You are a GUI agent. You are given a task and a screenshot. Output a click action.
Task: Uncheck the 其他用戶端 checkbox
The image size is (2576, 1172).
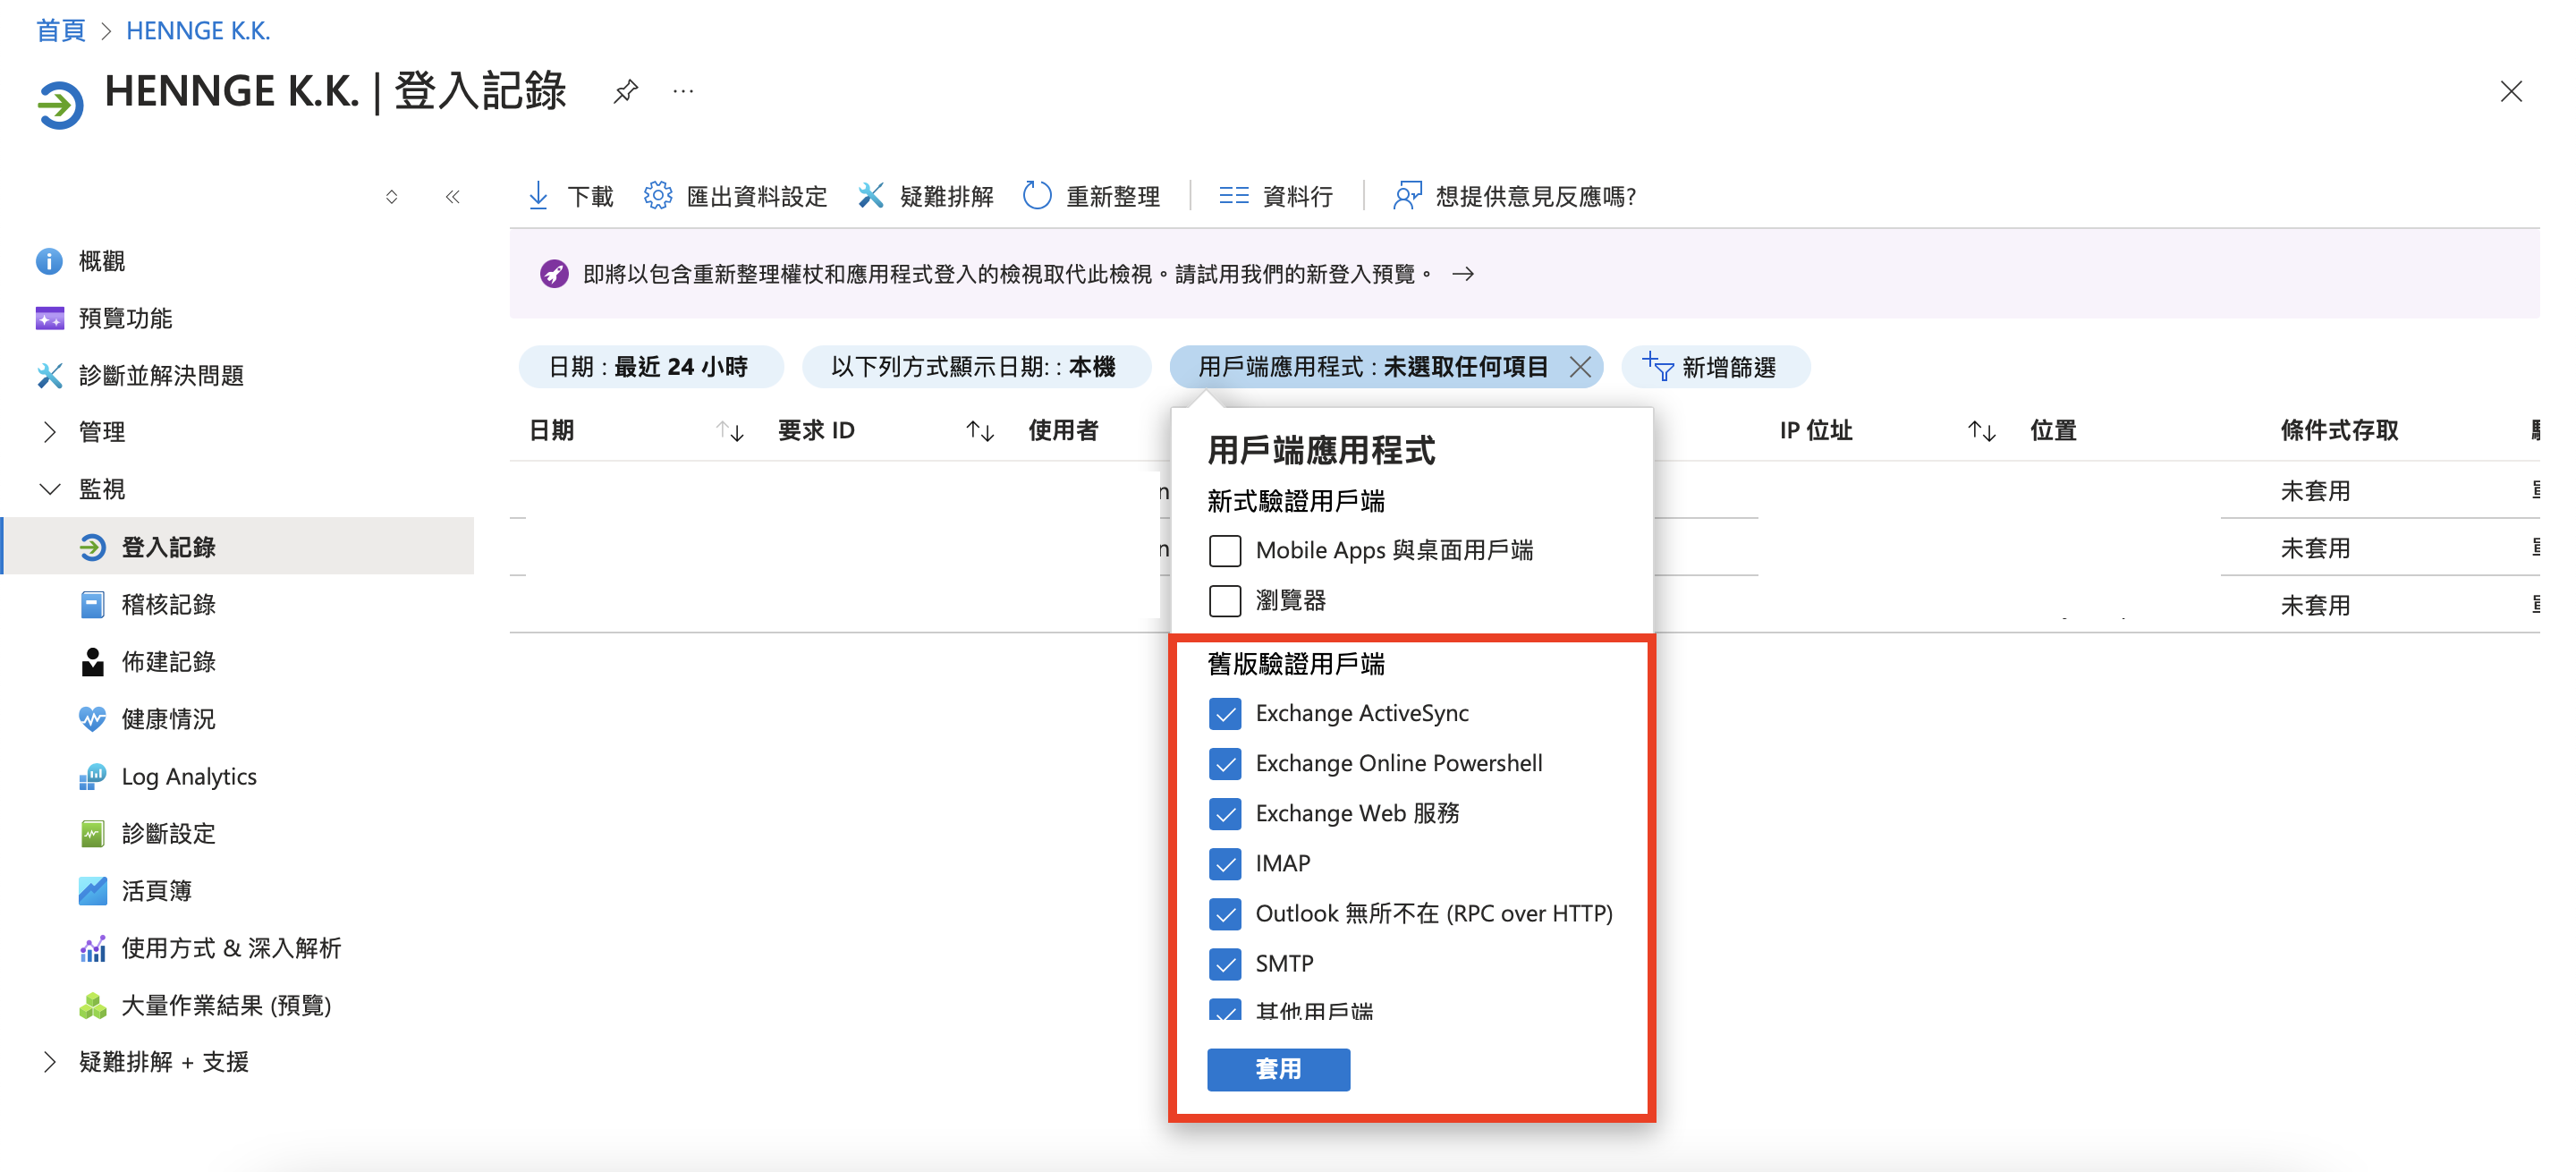(x=1225, y=1009)
